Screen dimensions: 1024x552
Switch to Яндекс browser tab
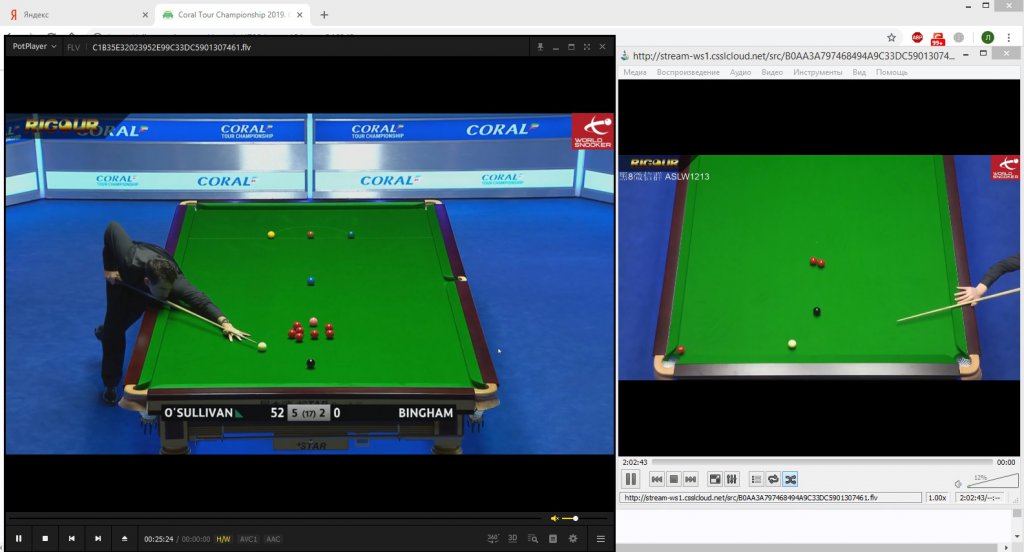[x=78, y=14]
